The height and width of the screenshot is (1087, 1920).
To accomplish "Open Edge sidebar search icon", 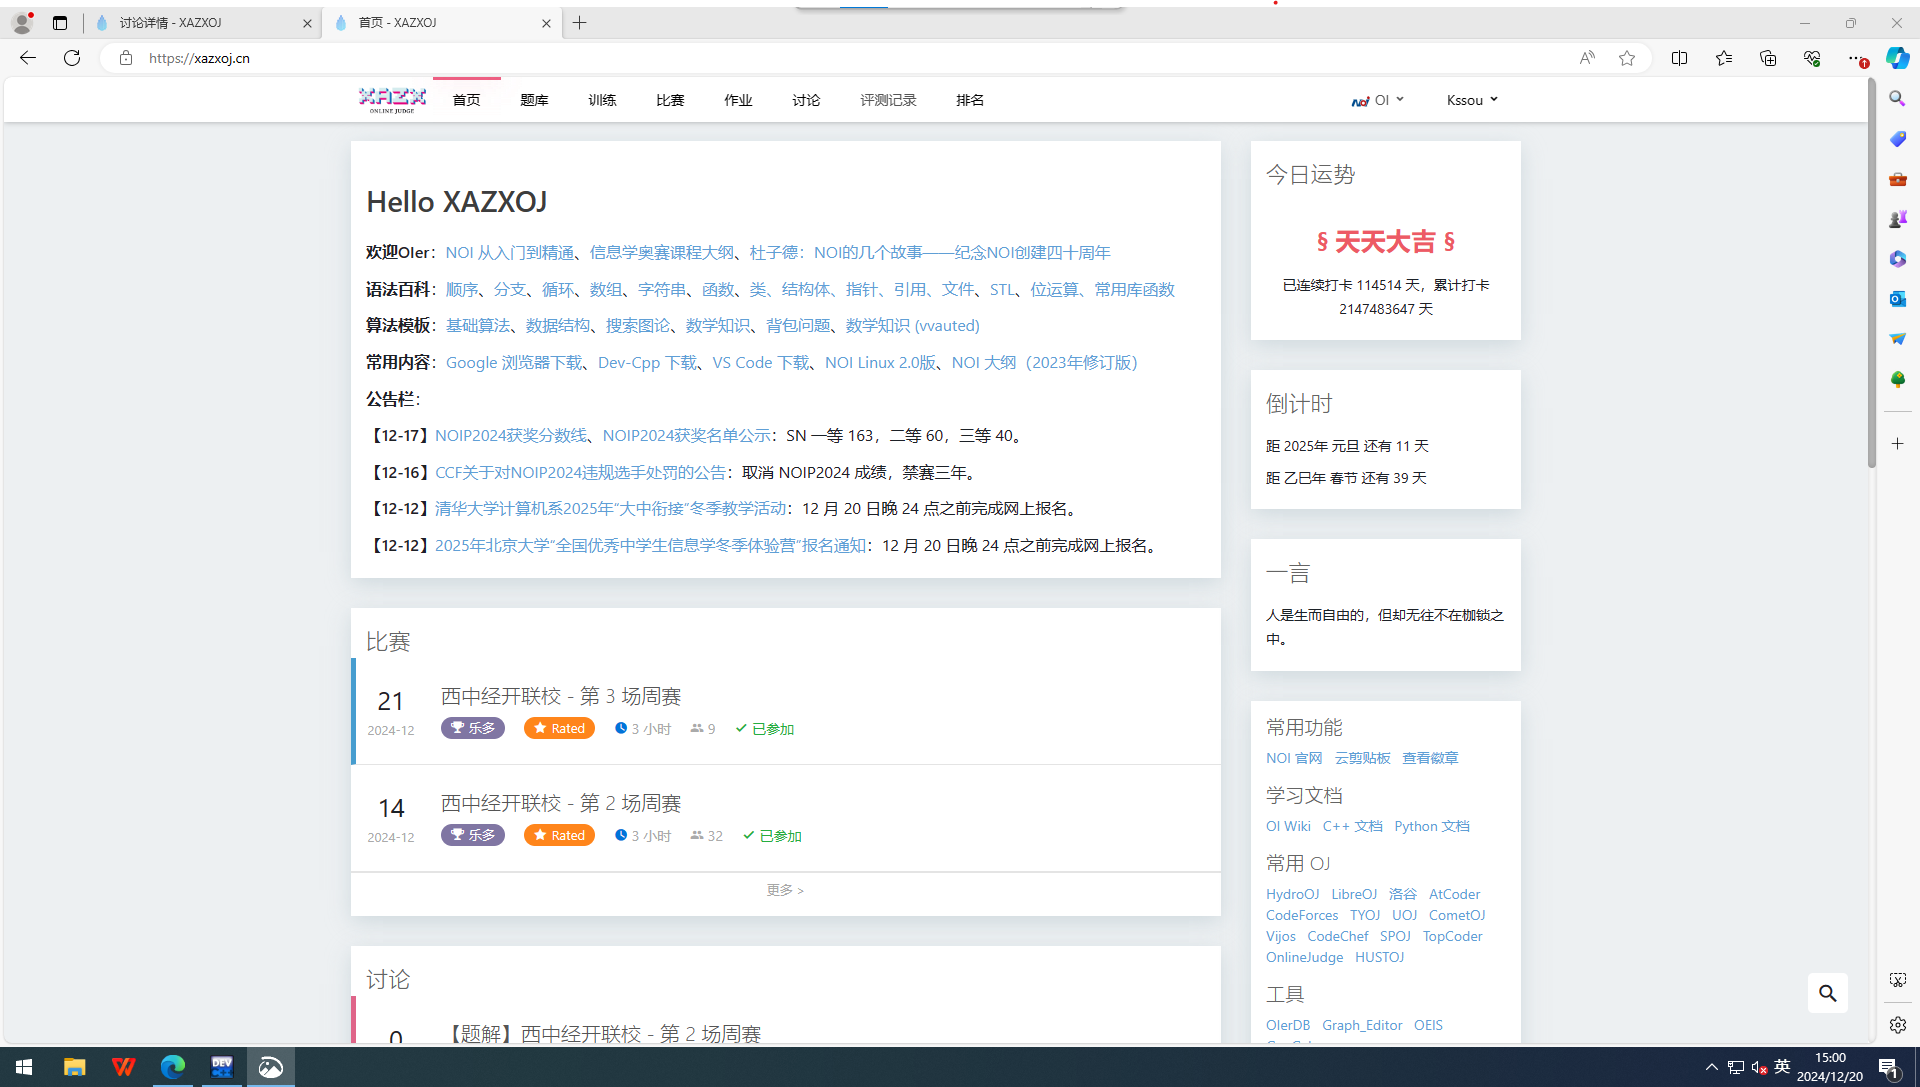I will 1897,99.
